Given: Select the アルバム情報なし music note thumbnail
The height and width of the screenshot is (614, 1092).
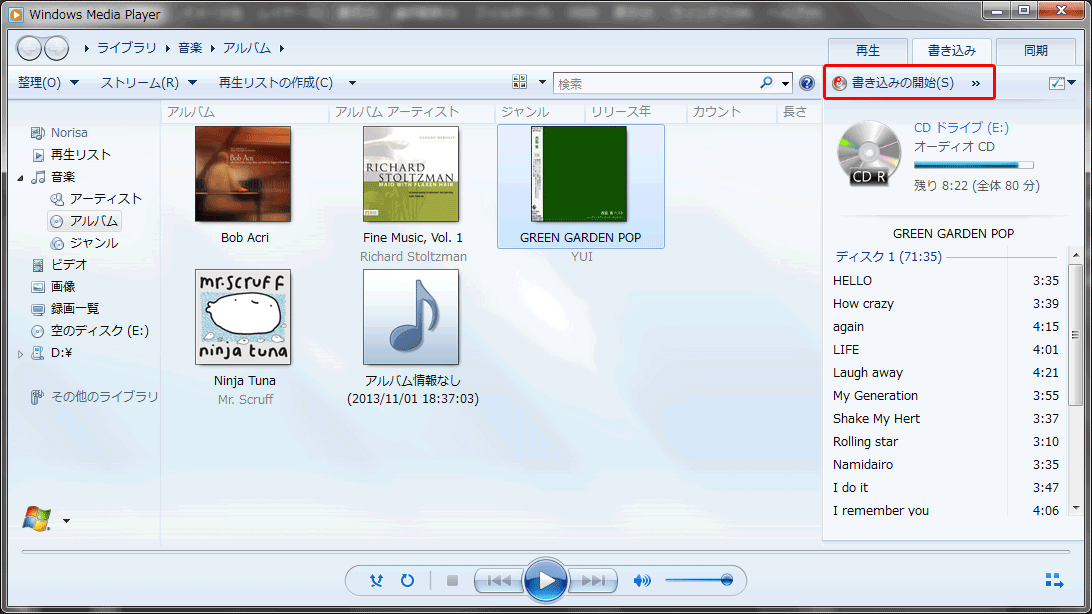Looking at the screenshot, I should 411,317.
